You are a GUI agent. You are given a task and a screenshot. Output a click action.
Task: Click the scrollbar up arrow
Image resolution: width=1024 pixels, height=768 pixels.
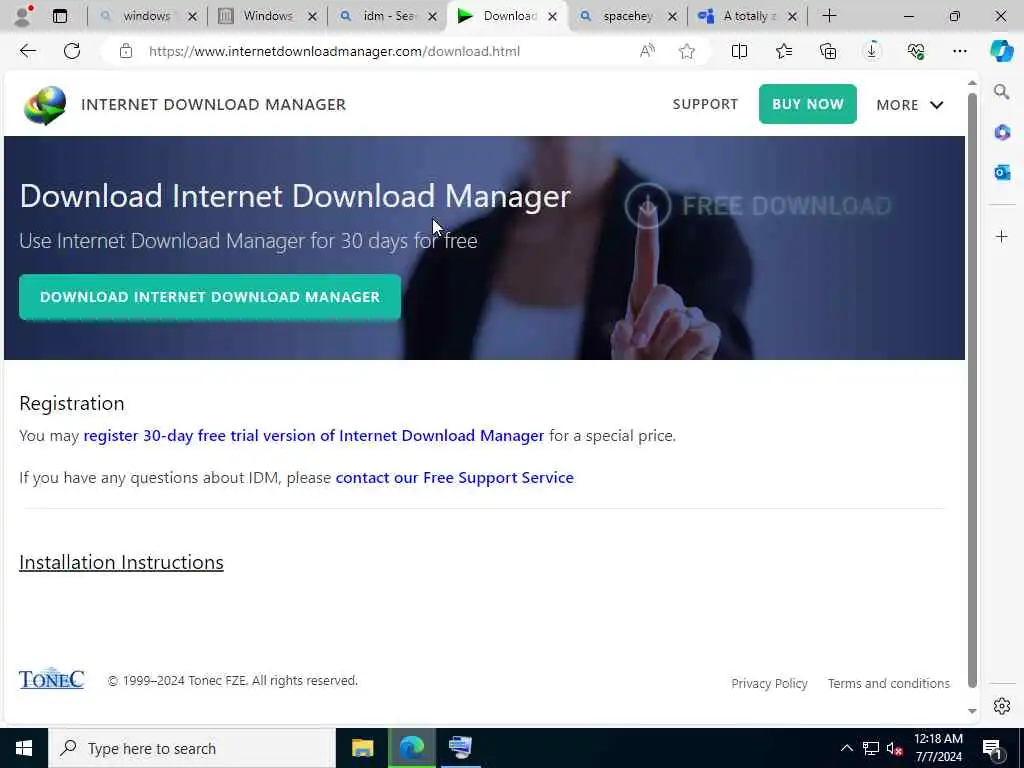972,83
